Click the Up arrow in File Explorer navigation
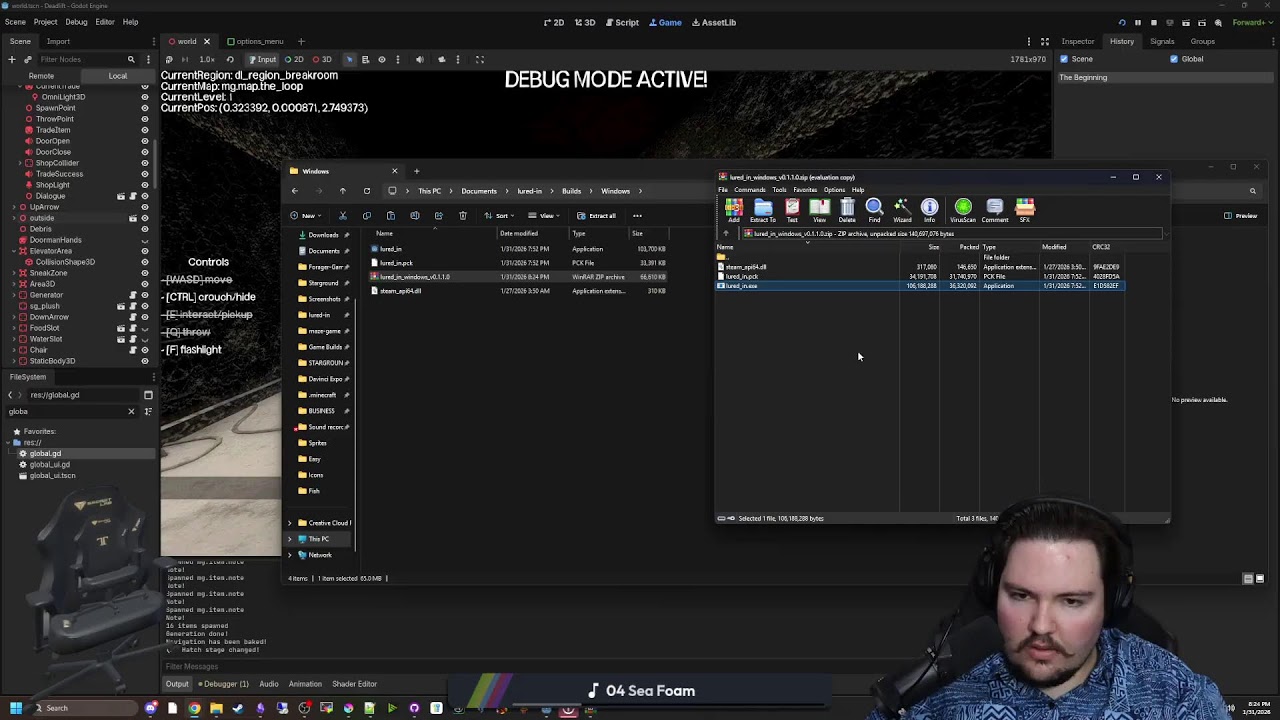The width and height of the screenshot is (1280, 720). (342, 191)
